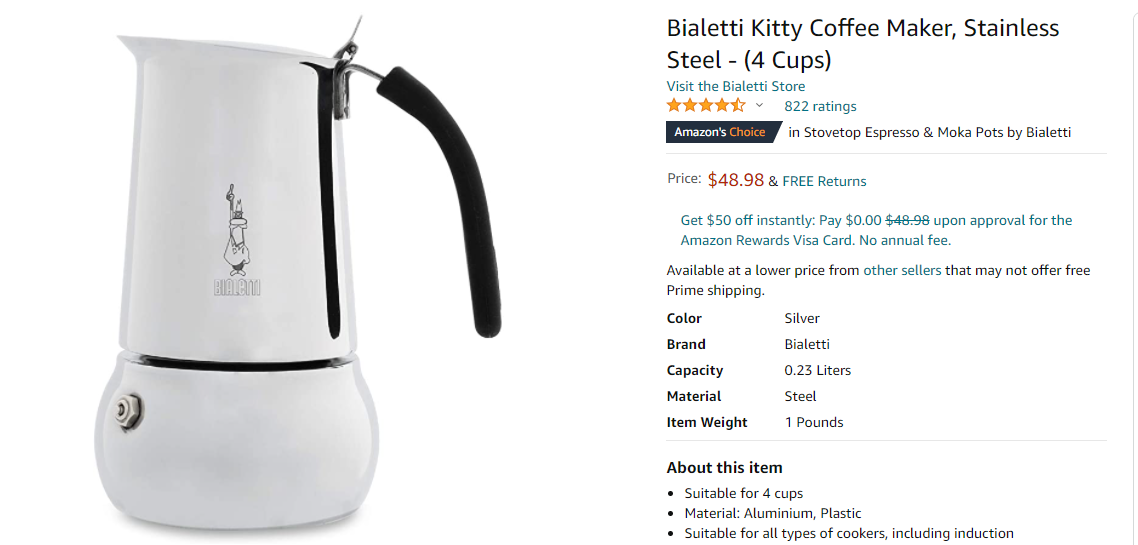The width and height of the screenshot is (1138, 545).
Task: Expand the ratings breakdown chevron
Action: 759,105
